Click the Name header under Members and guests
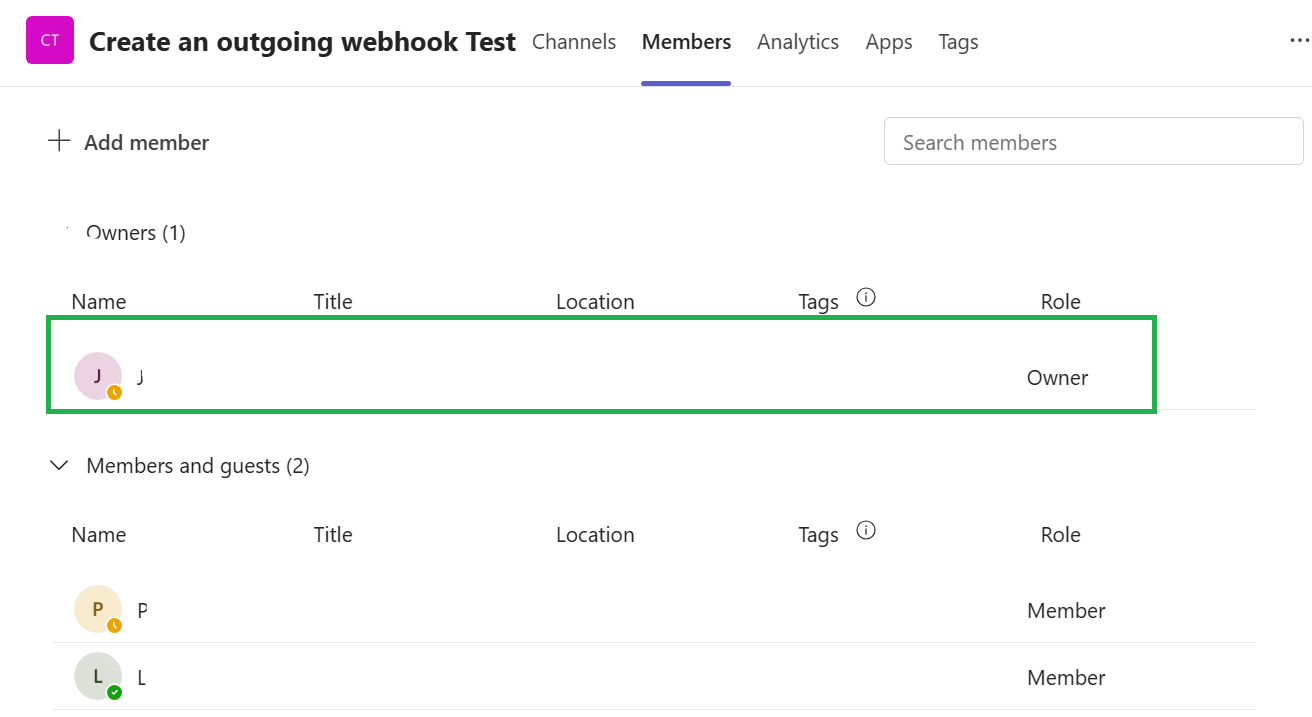Screen dimensions: 1312x717 pos(99,535)
